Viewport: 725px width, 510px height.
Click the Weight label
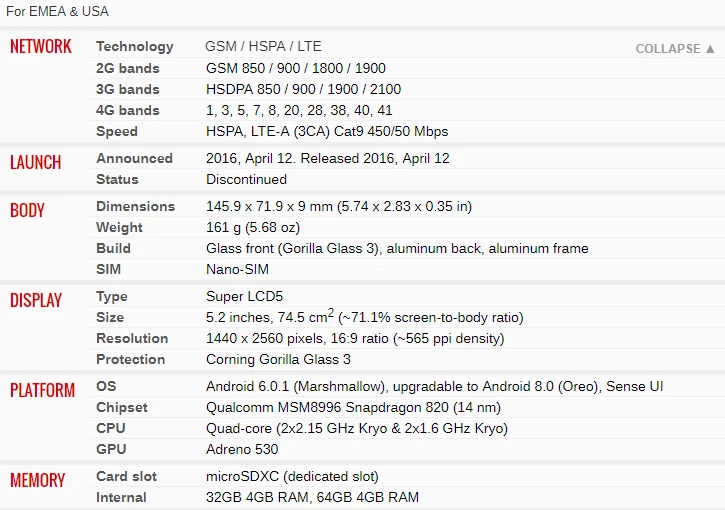(119, 227)
